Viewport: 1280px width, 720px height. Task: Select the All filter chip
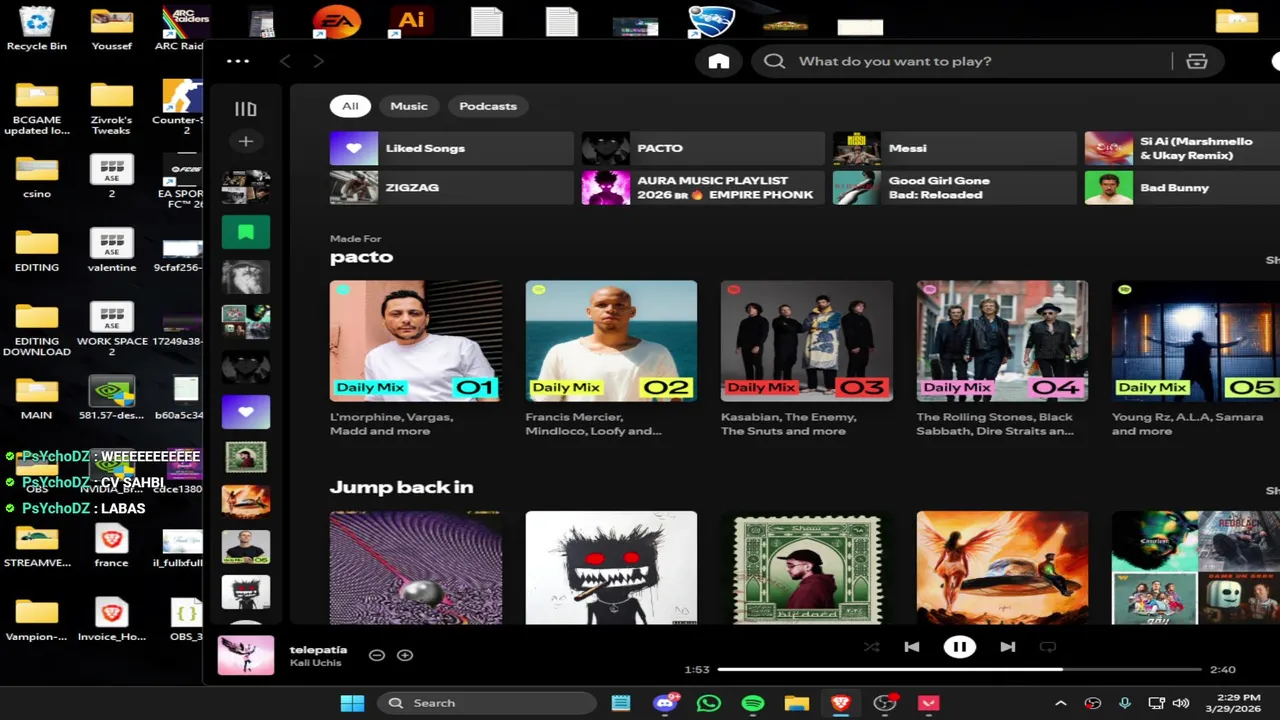[x=350, y=106]
